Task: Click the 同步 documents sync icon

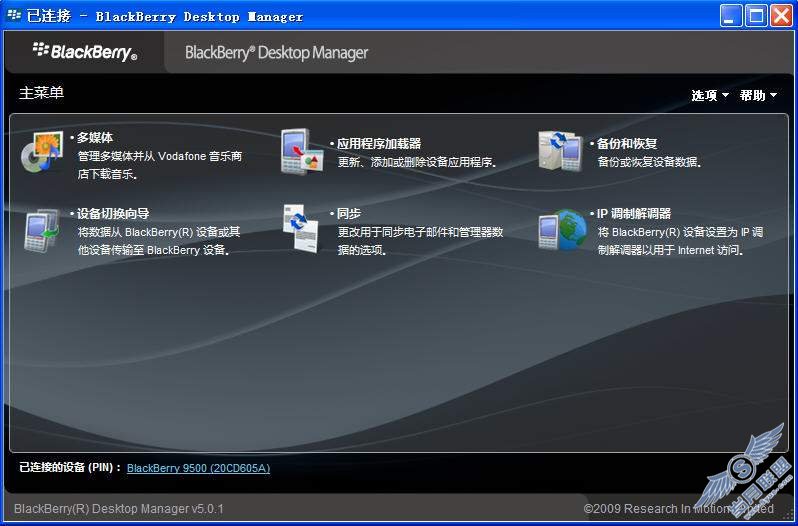Action: click(301, 227)
